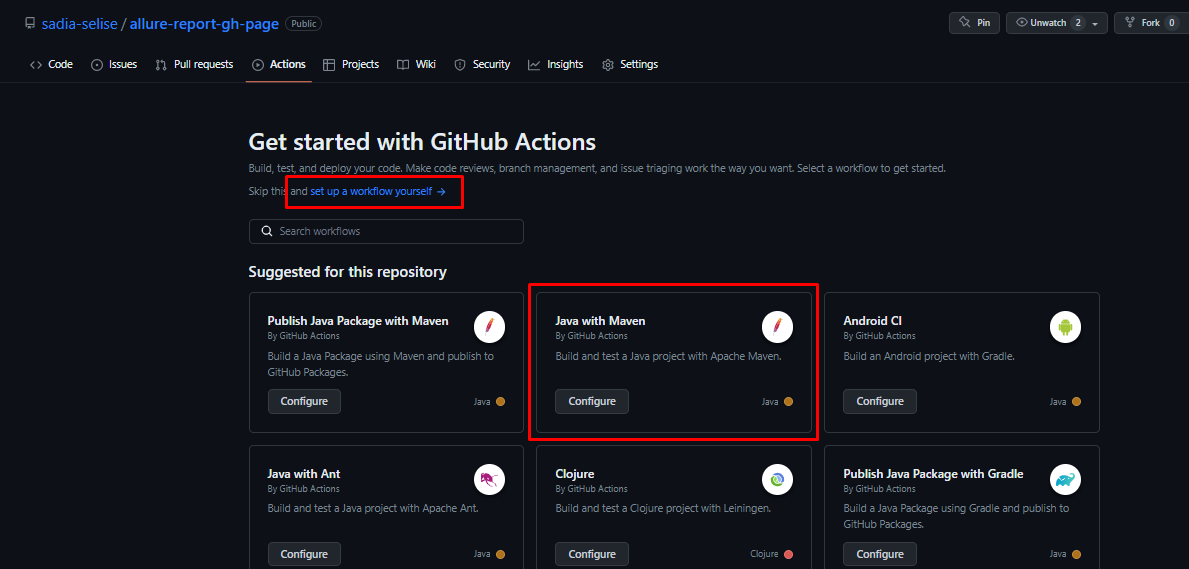Click the magnifier icon in Search workflows
1189x569 pixels.
click(x=267, y=231)
